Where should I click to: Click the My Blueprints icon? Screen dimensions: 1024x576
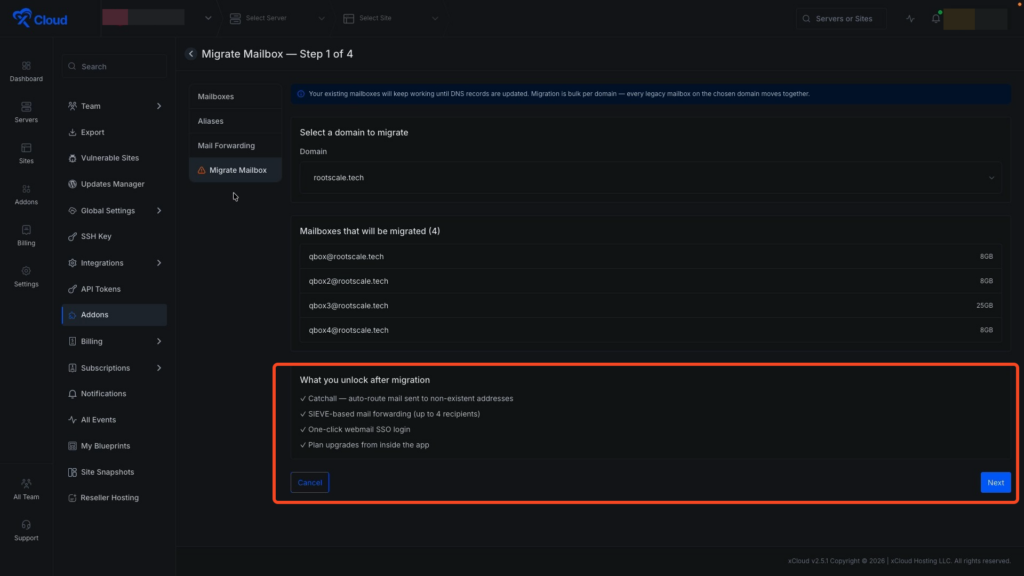[x=72, y=446]
